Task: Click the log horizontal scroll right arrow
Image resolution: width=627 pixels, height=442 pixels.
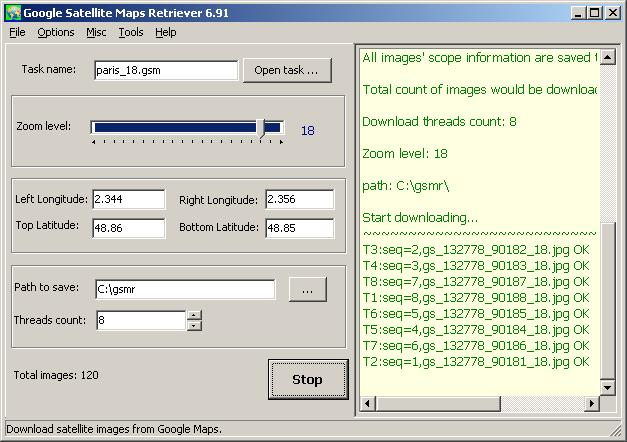Action: (591, 403)
